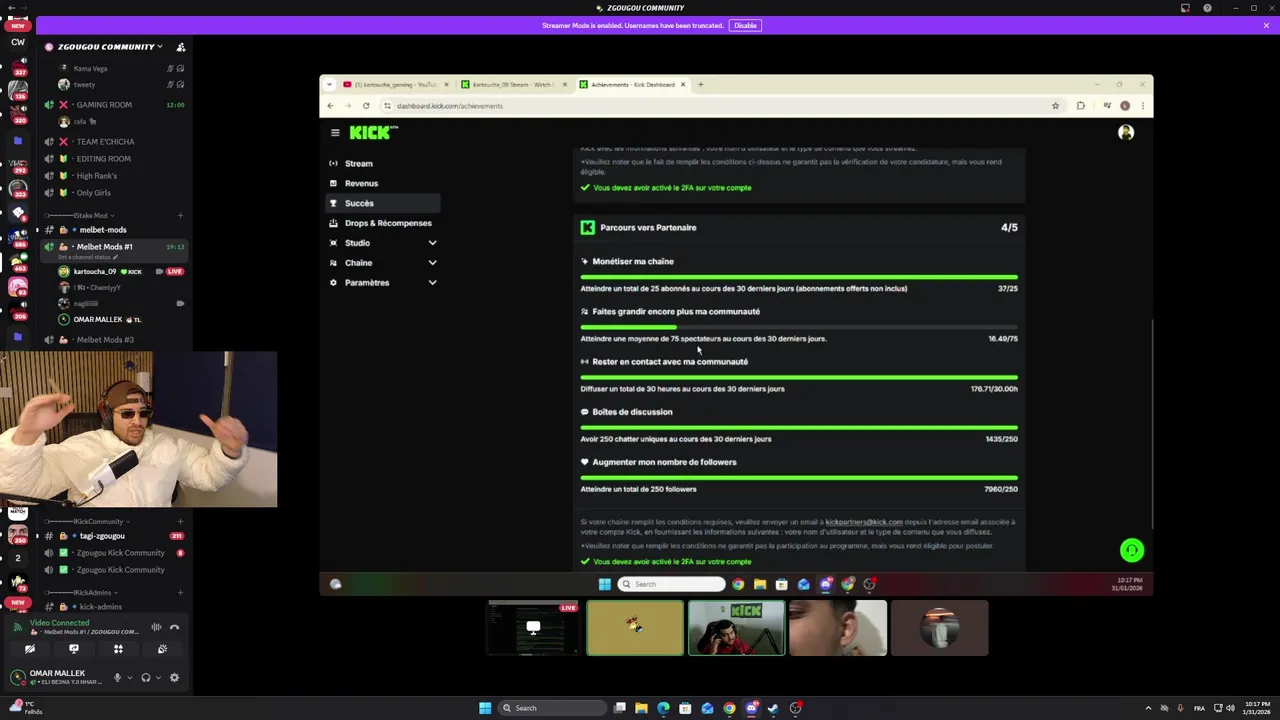
Task: Click the Boîtes de discussion progress bar
Action: click(799, 427)
